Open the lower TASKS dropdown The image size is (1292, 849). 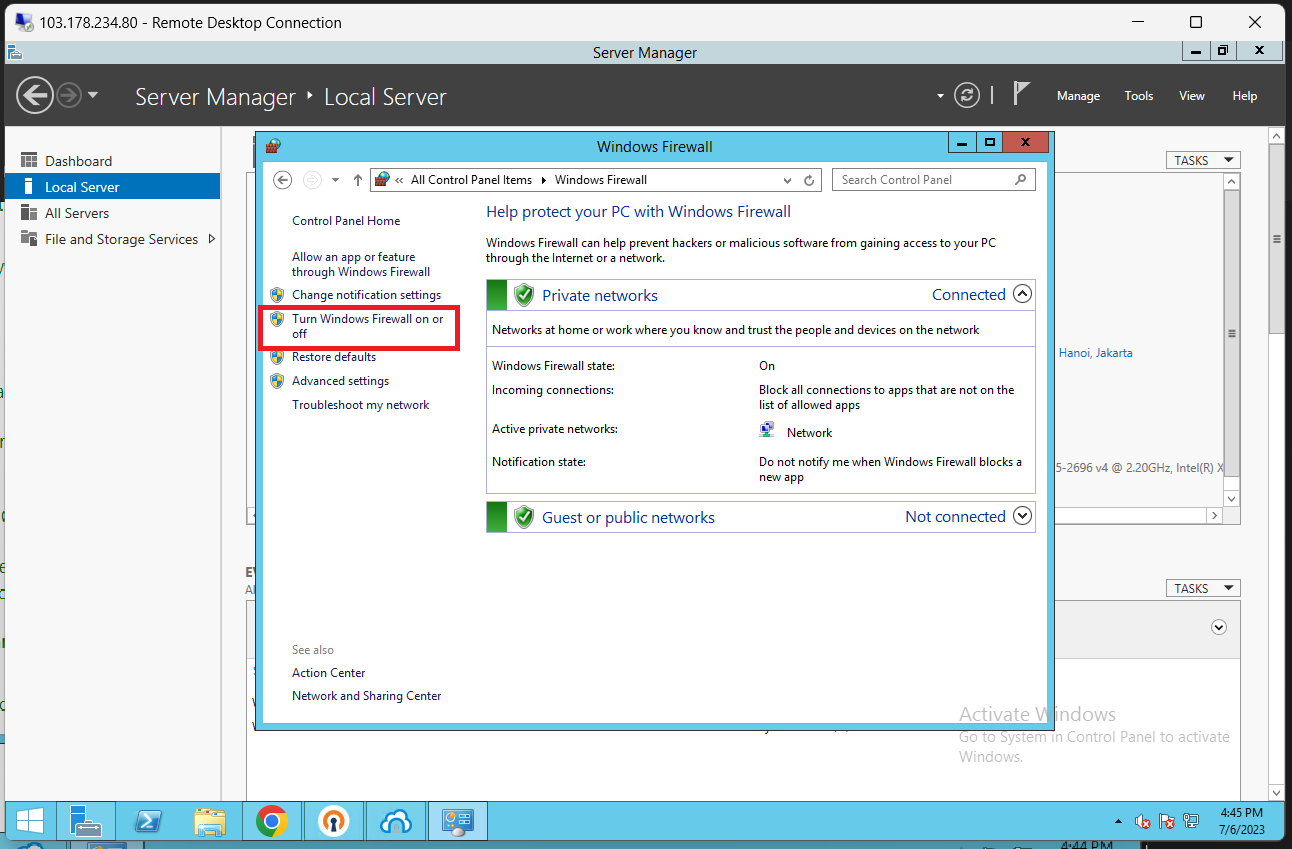(x=1203, y=588)
